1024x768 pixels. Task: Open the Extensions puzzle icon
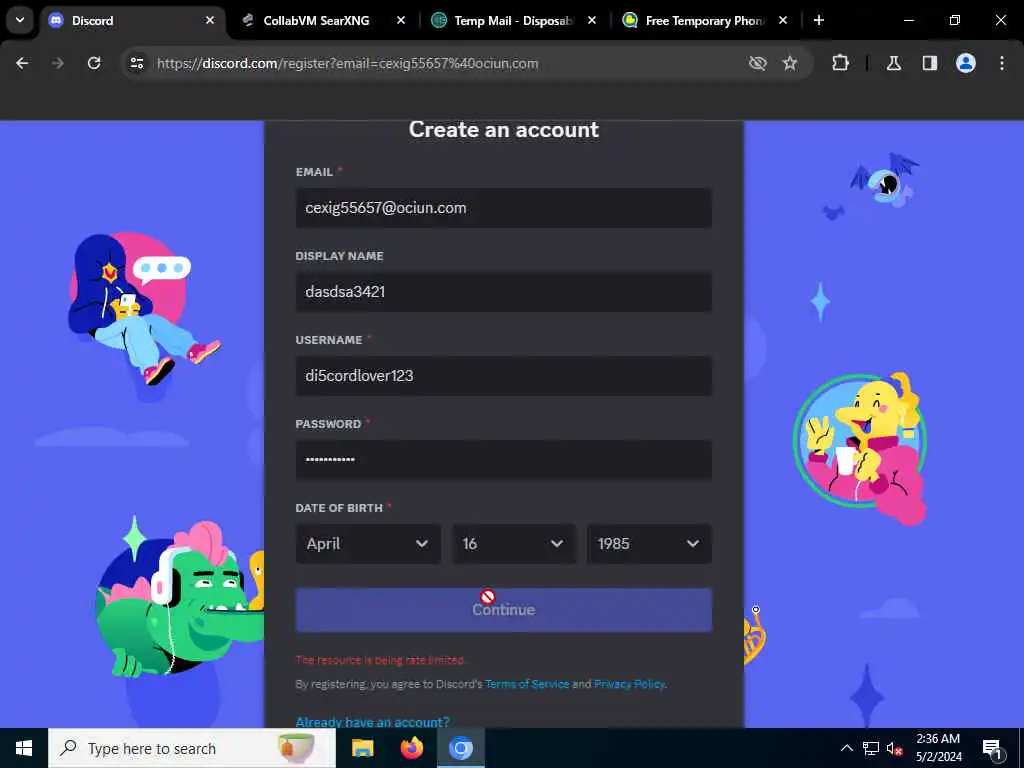pyautogui.click(x=840, y=63)
